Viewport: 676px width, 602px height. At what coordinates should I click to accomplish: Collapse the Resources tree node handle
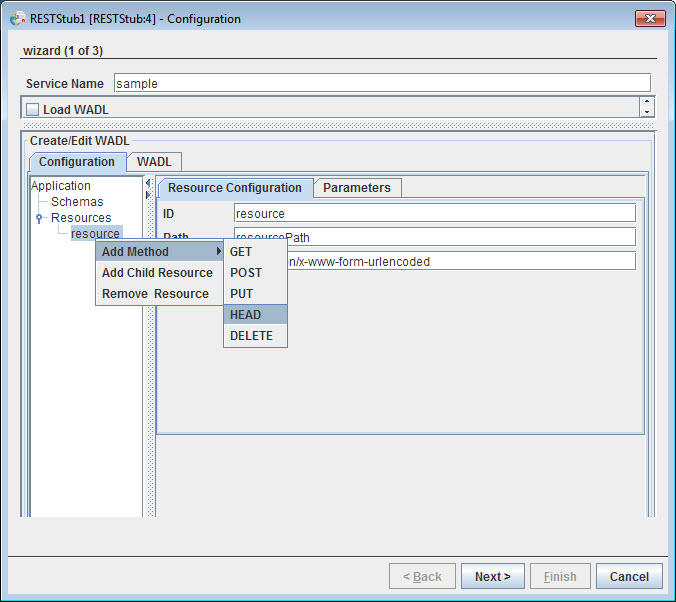point(39,218)
